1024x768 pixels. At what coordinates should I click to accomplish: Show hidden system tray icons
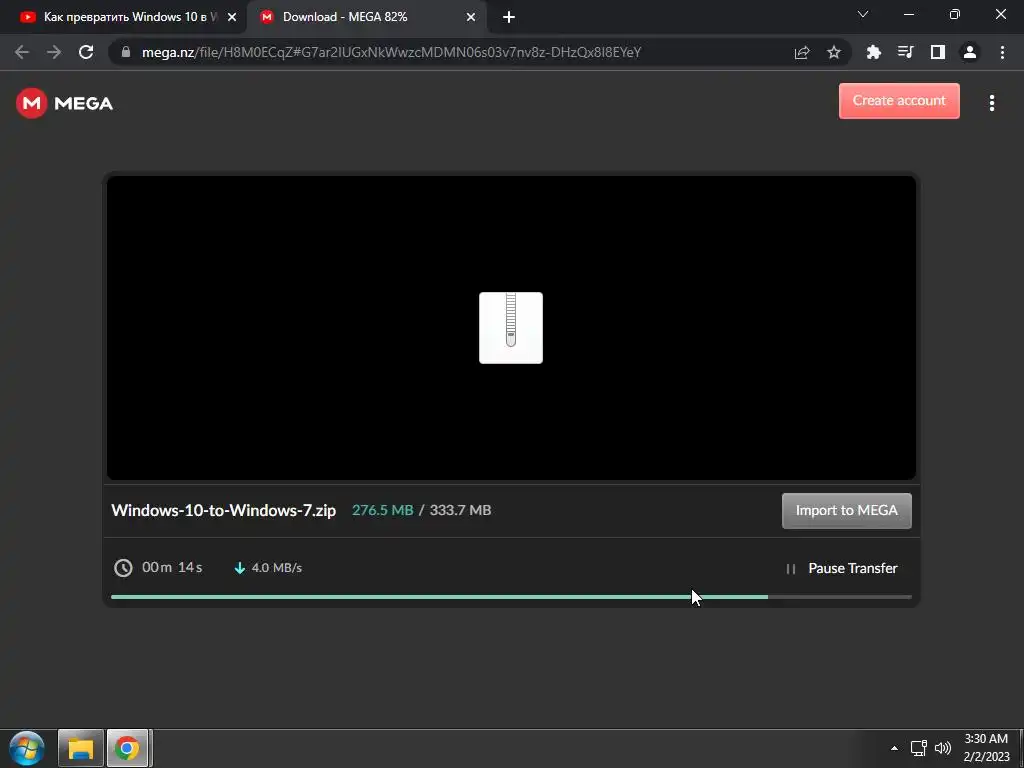point(894,748)
